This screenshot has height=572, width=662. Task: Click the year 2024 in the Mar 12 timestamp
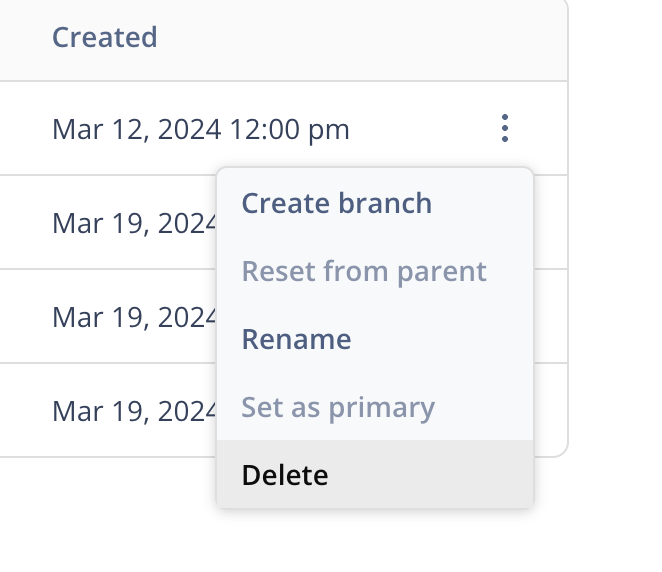pyautogui.click(x=188, y=129)
